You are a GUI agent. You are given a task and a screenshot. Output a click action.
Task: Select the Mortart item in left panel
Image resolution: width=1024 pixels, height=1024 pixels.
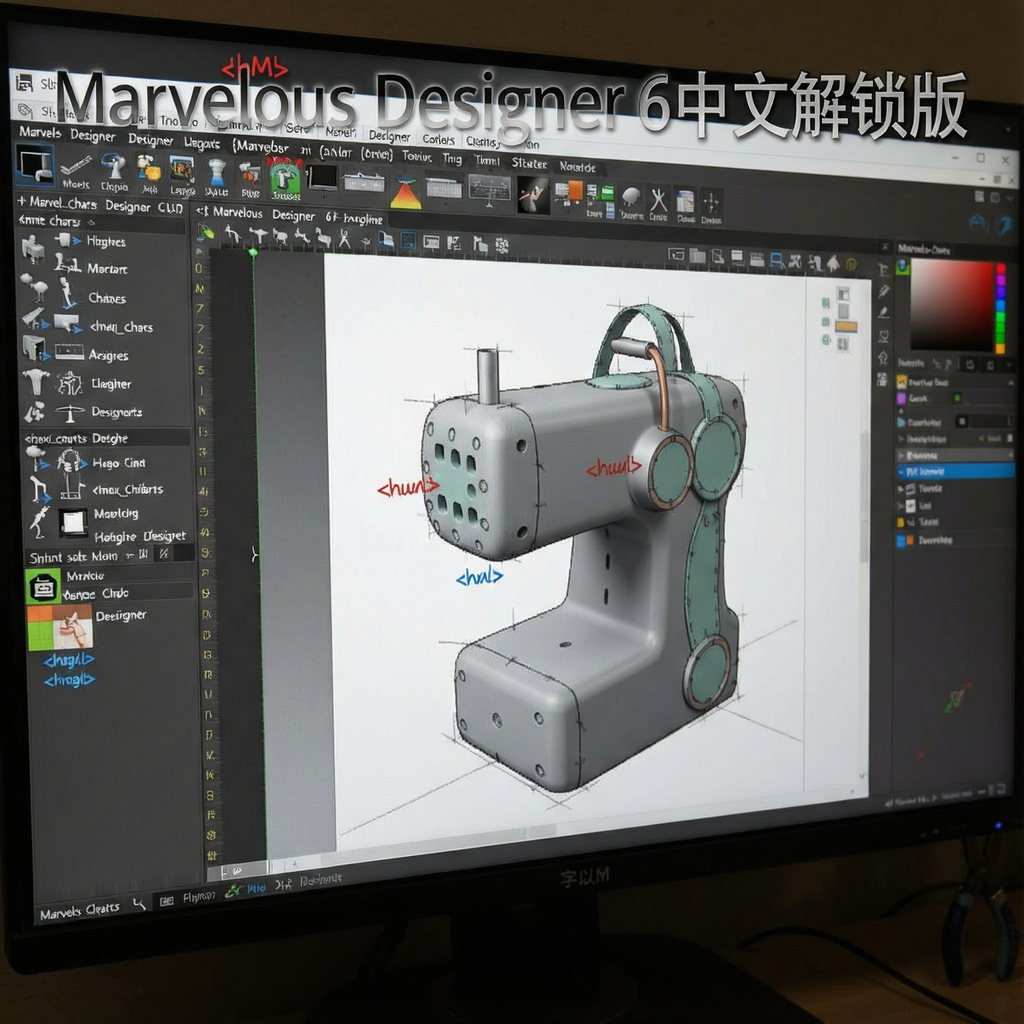(107, 268)
